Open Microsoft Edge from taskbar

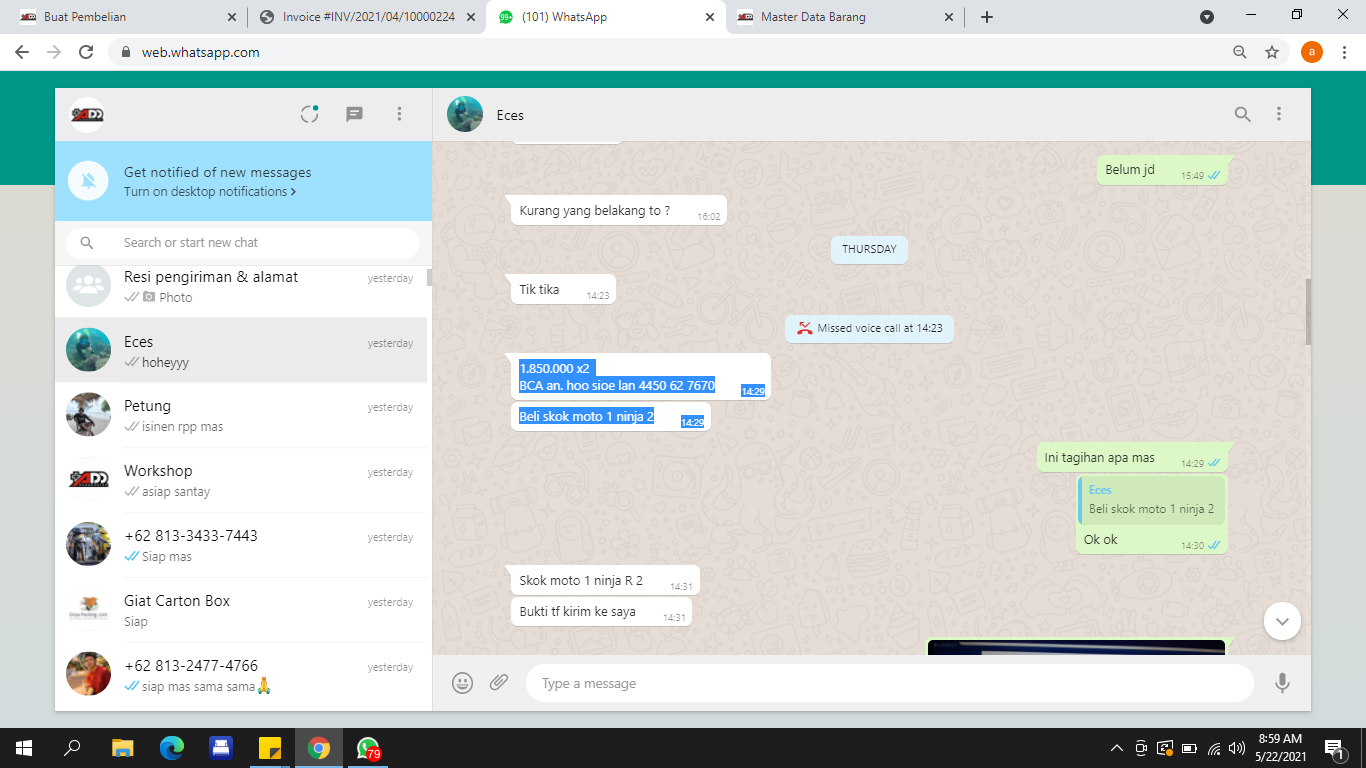[x=172, y=748]
